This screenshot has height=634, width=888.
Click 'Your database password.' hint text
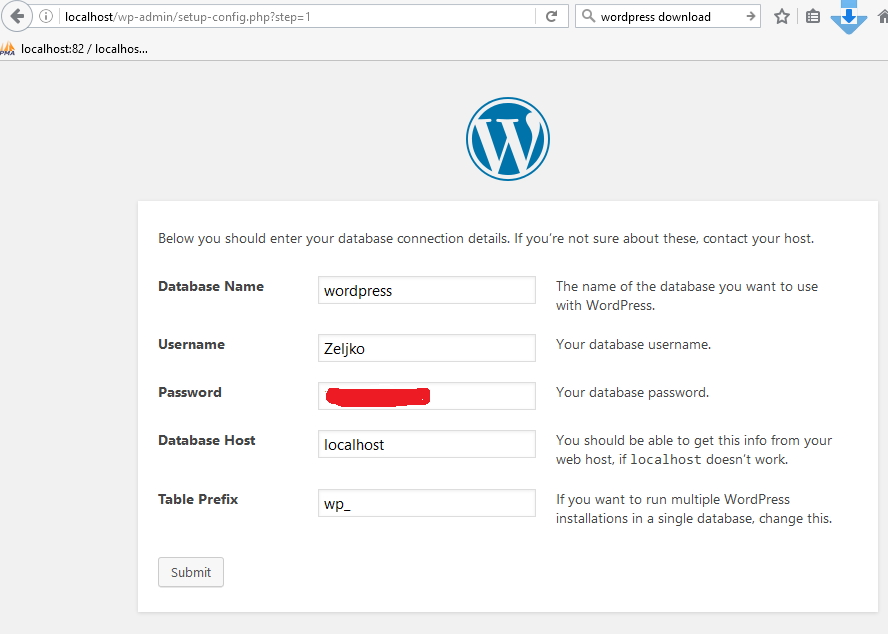pos(632,392)
